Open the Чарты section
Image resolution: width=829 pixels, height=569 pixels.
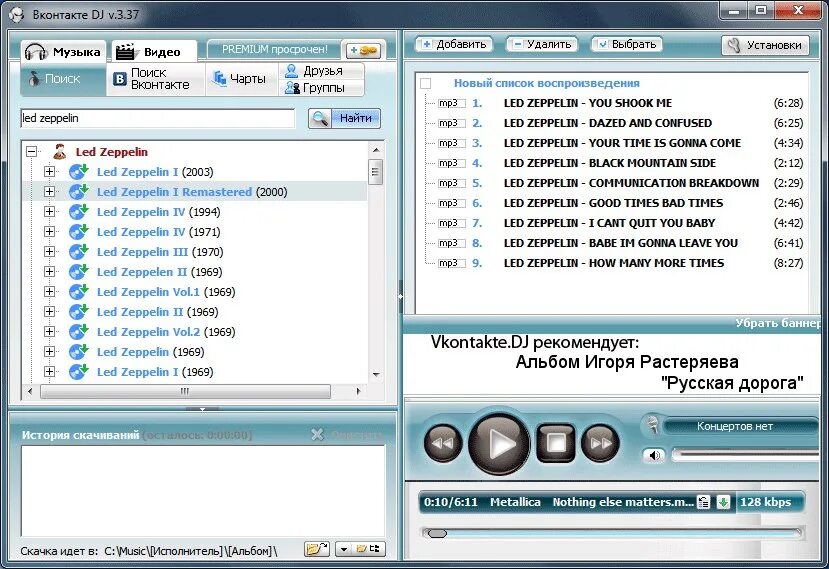(242, 79)
